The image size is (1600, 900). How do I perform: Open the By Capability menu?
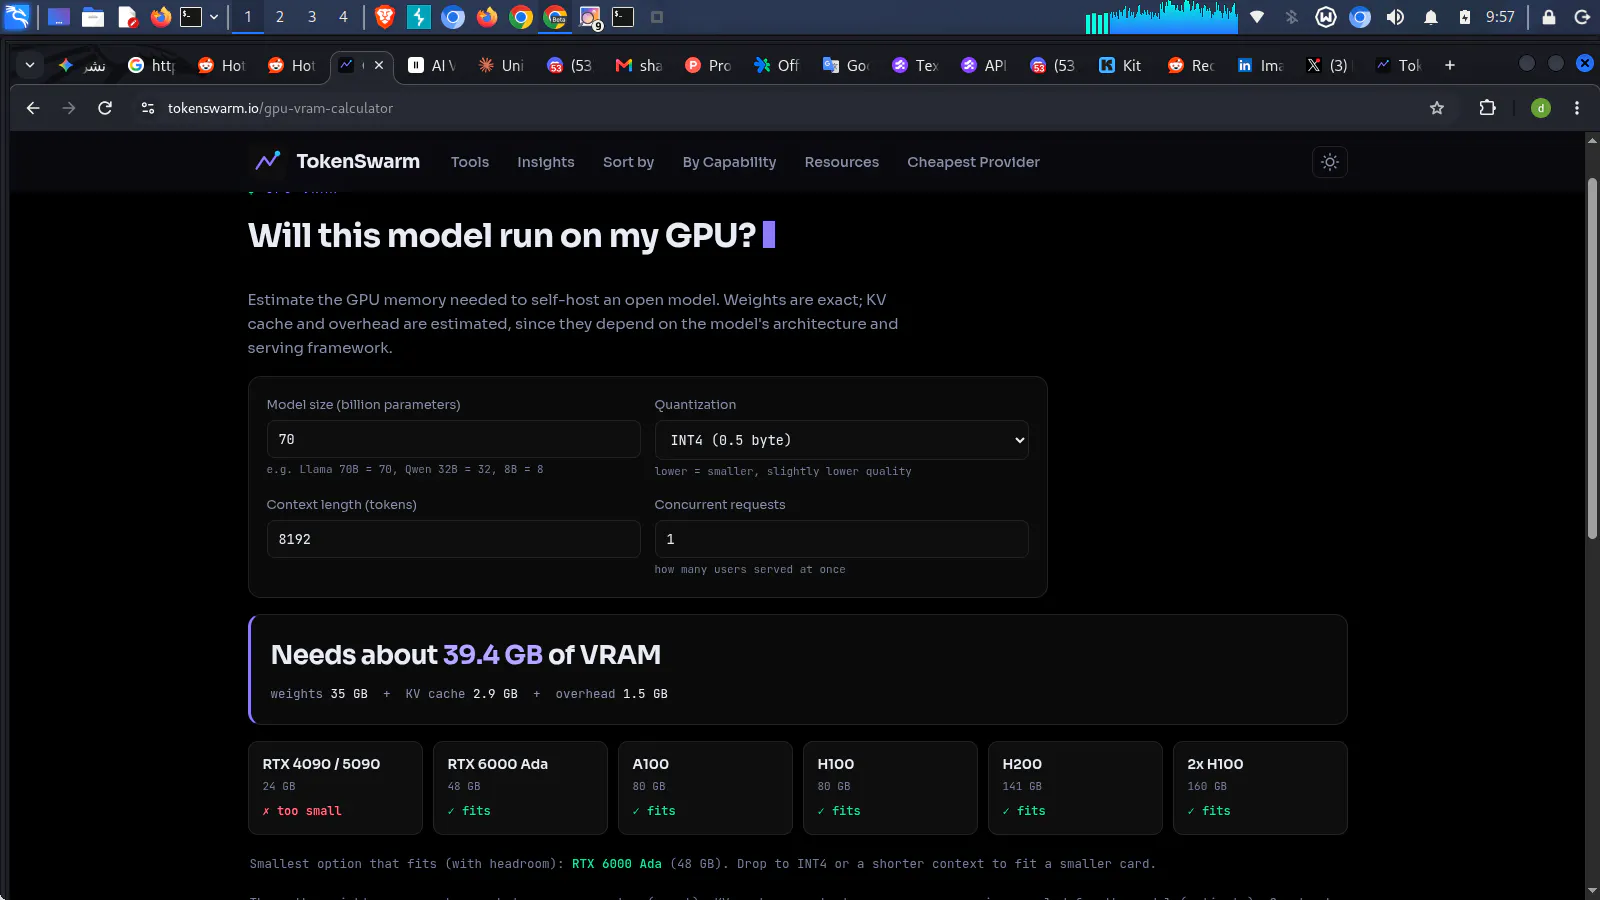point(729,162)
